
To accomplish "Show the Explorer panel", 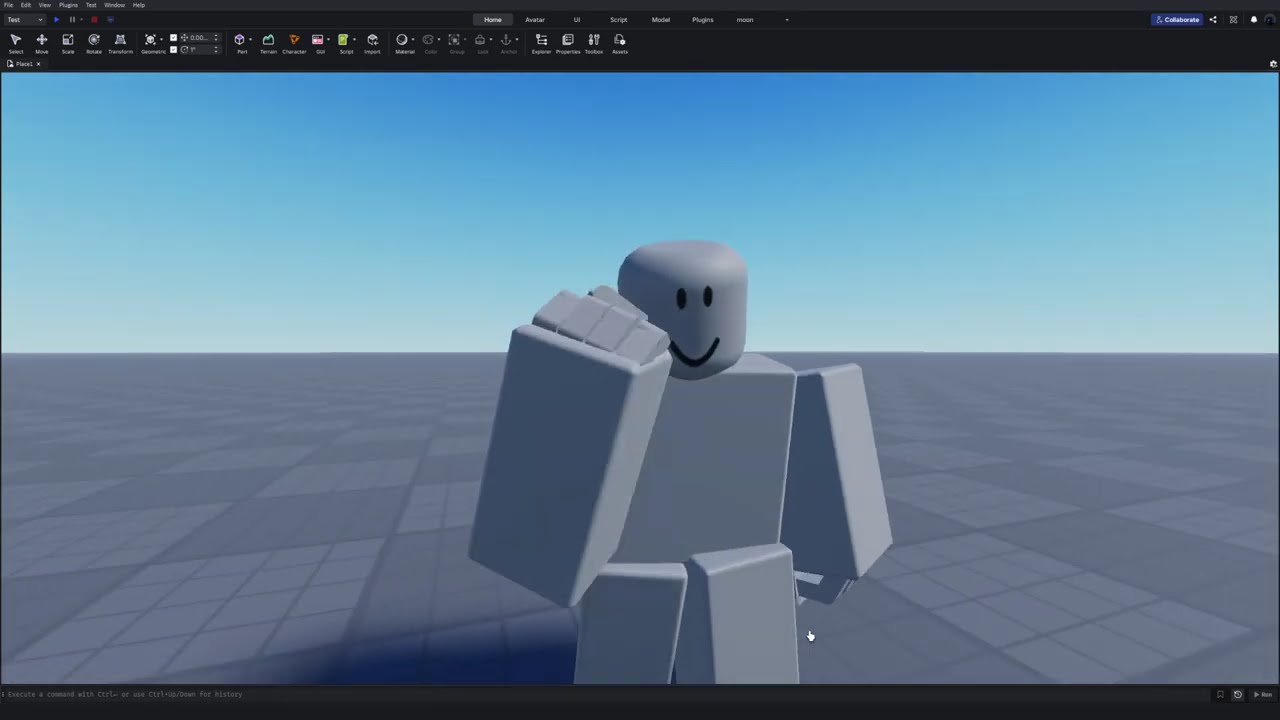I will 541,43.
